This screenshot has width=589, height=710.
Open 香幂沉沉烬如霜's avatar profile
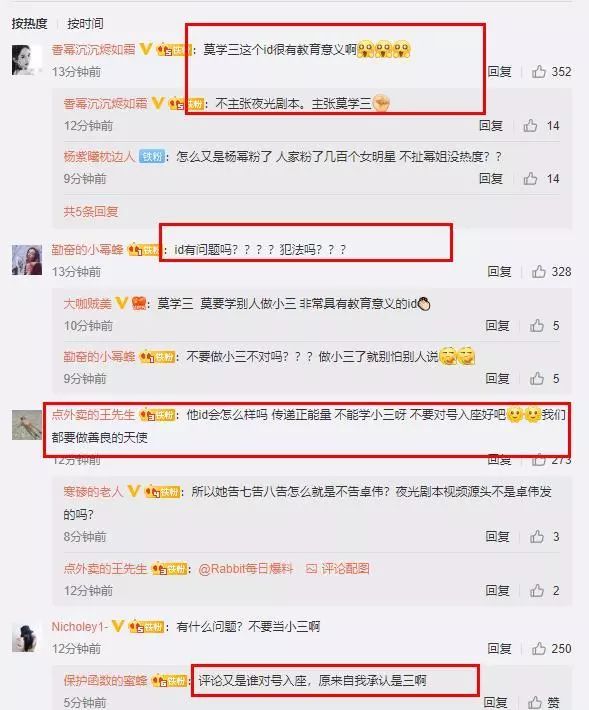tap(27, 60)
